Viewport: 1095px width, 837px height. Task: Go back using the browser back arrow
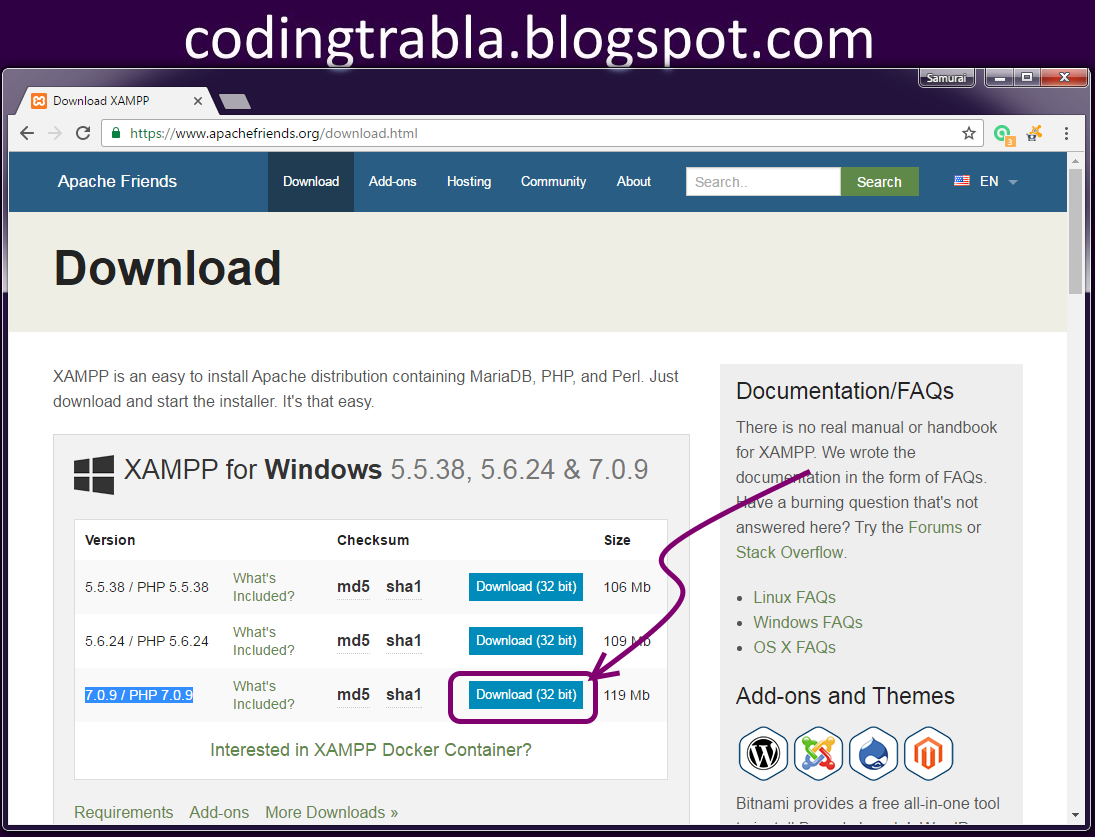click(27, 132)
